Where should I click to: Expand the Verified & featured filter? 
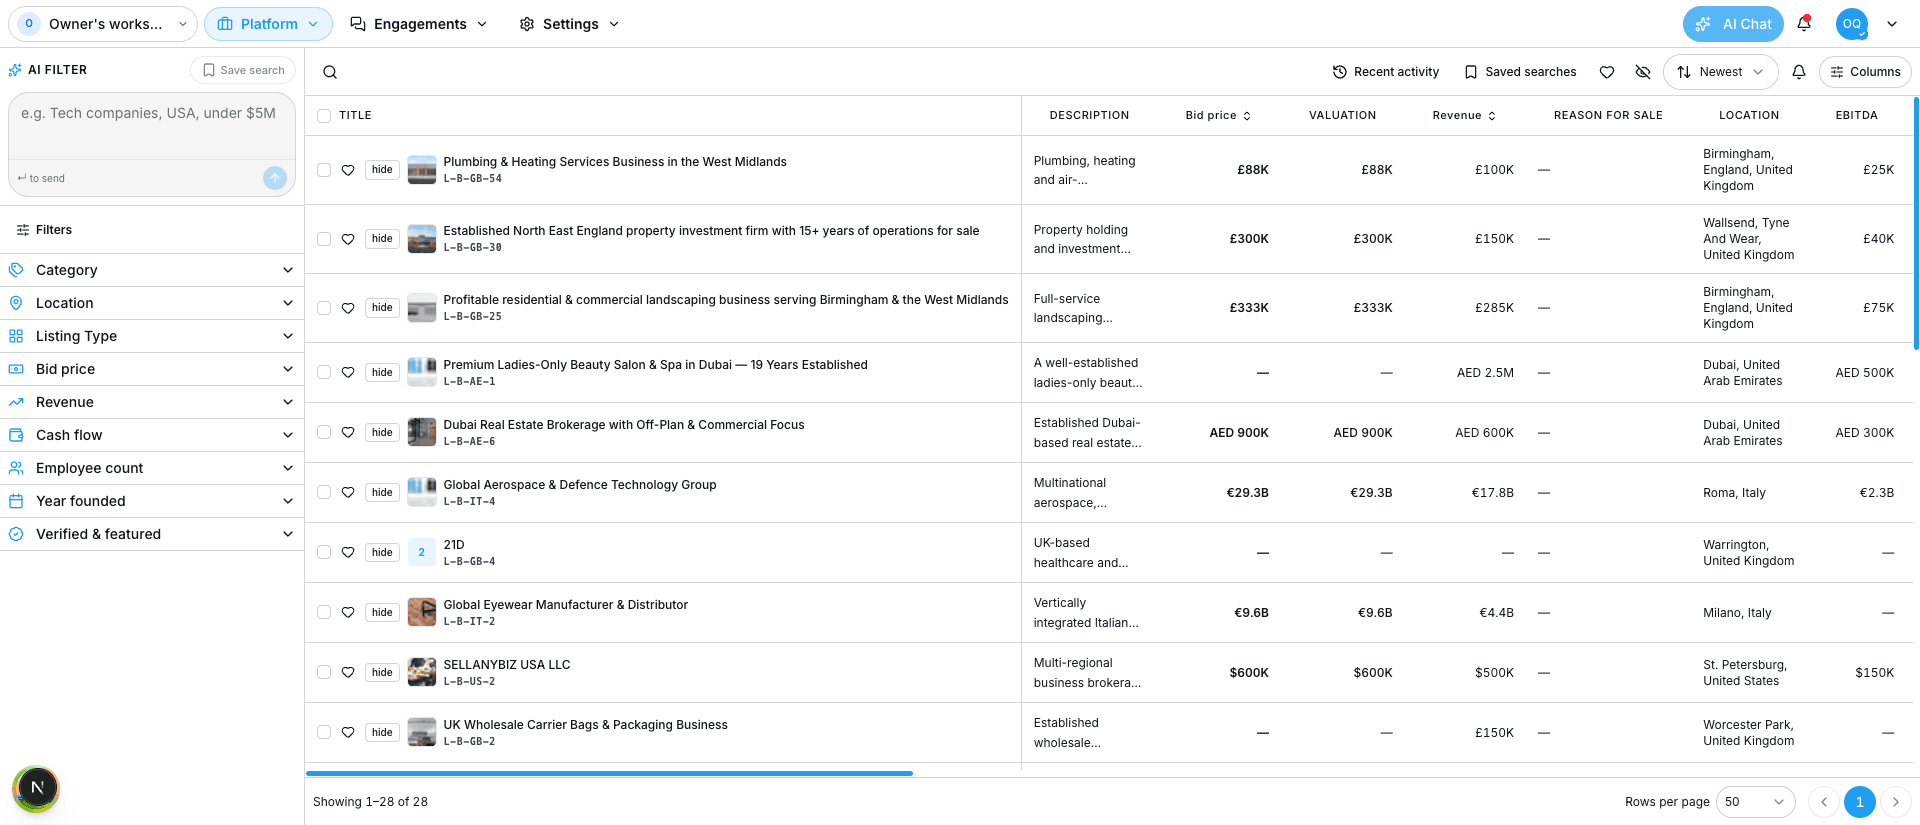(x=152, y=534)
